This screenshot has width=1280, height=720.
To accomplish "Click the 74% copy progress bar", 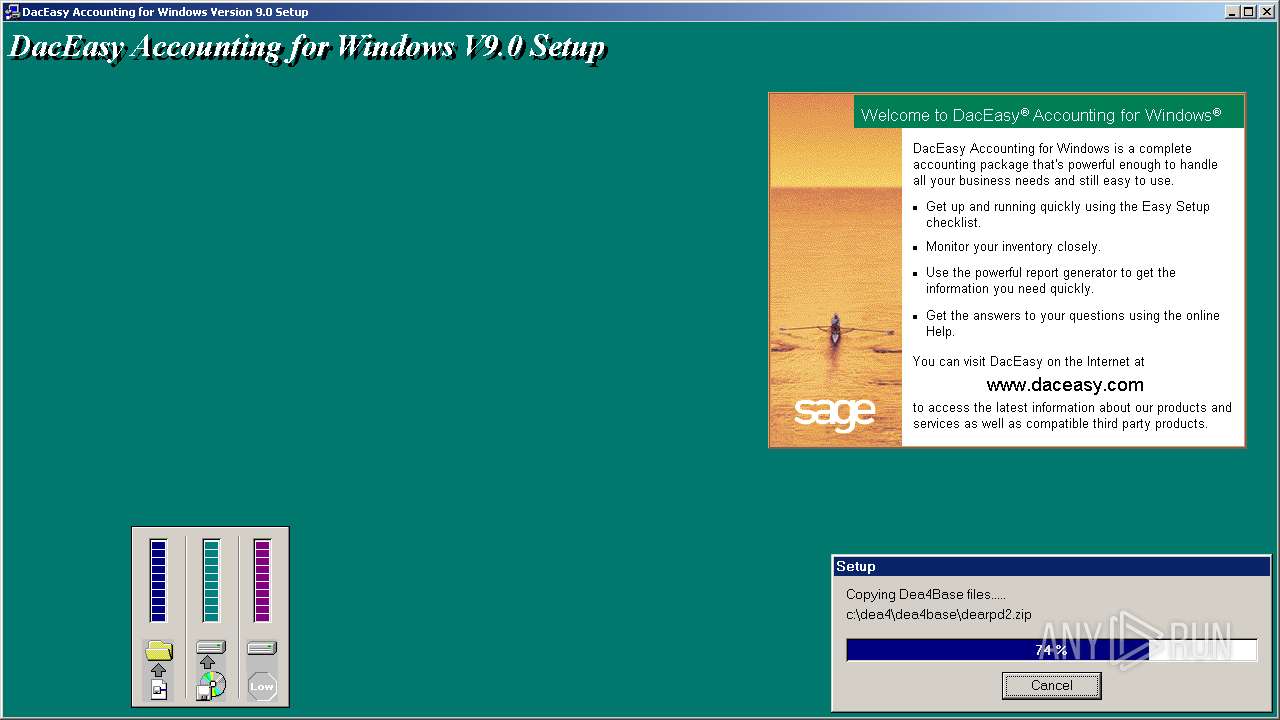I will point(1051,650).
